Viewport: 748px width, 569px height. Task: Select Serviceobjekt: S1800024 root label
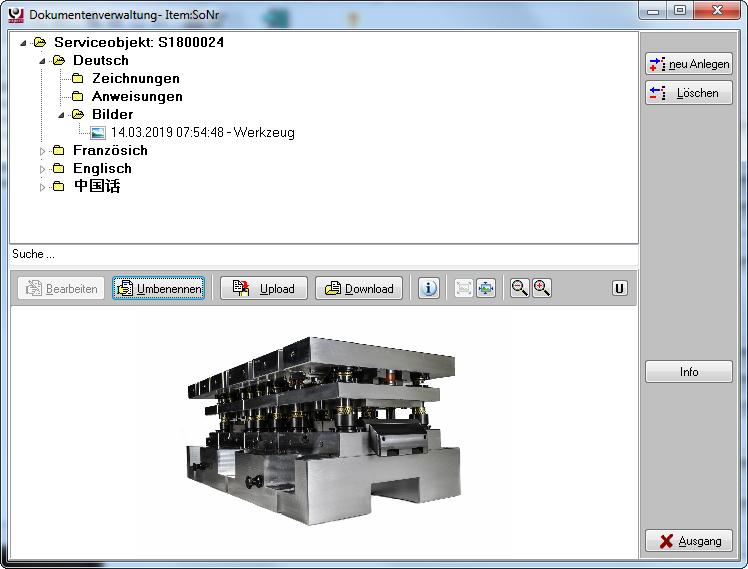(139, 42)
